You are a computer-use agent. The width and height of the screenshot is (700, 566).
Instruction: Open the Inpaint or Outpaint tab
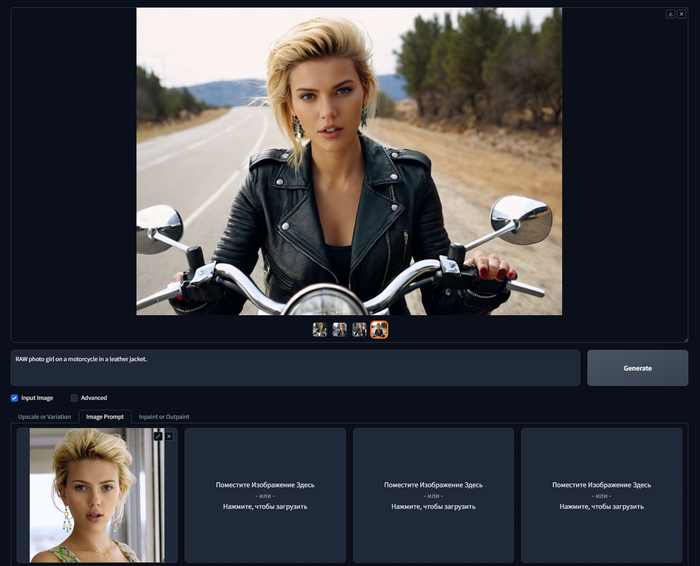pos(164,416)
